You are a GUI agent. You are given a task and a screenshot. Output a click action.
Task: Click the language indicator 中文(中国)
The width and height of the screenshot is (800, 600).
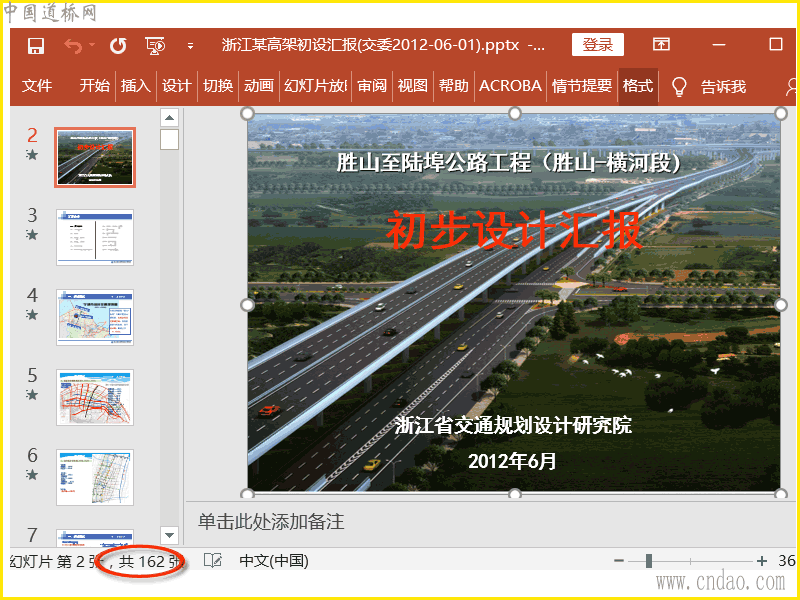[x=274, y=561]
